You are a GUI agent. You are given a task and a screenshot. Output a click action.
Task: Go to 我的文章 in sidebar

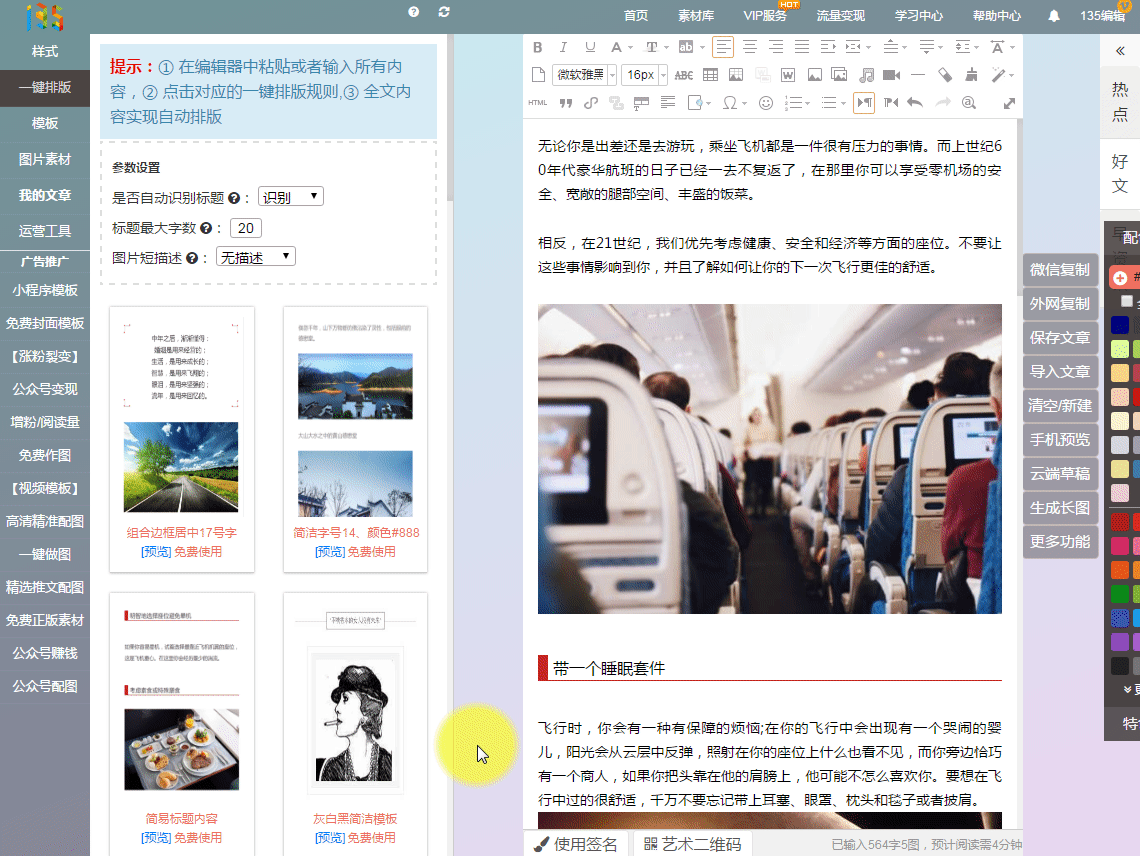pos(45,195)
